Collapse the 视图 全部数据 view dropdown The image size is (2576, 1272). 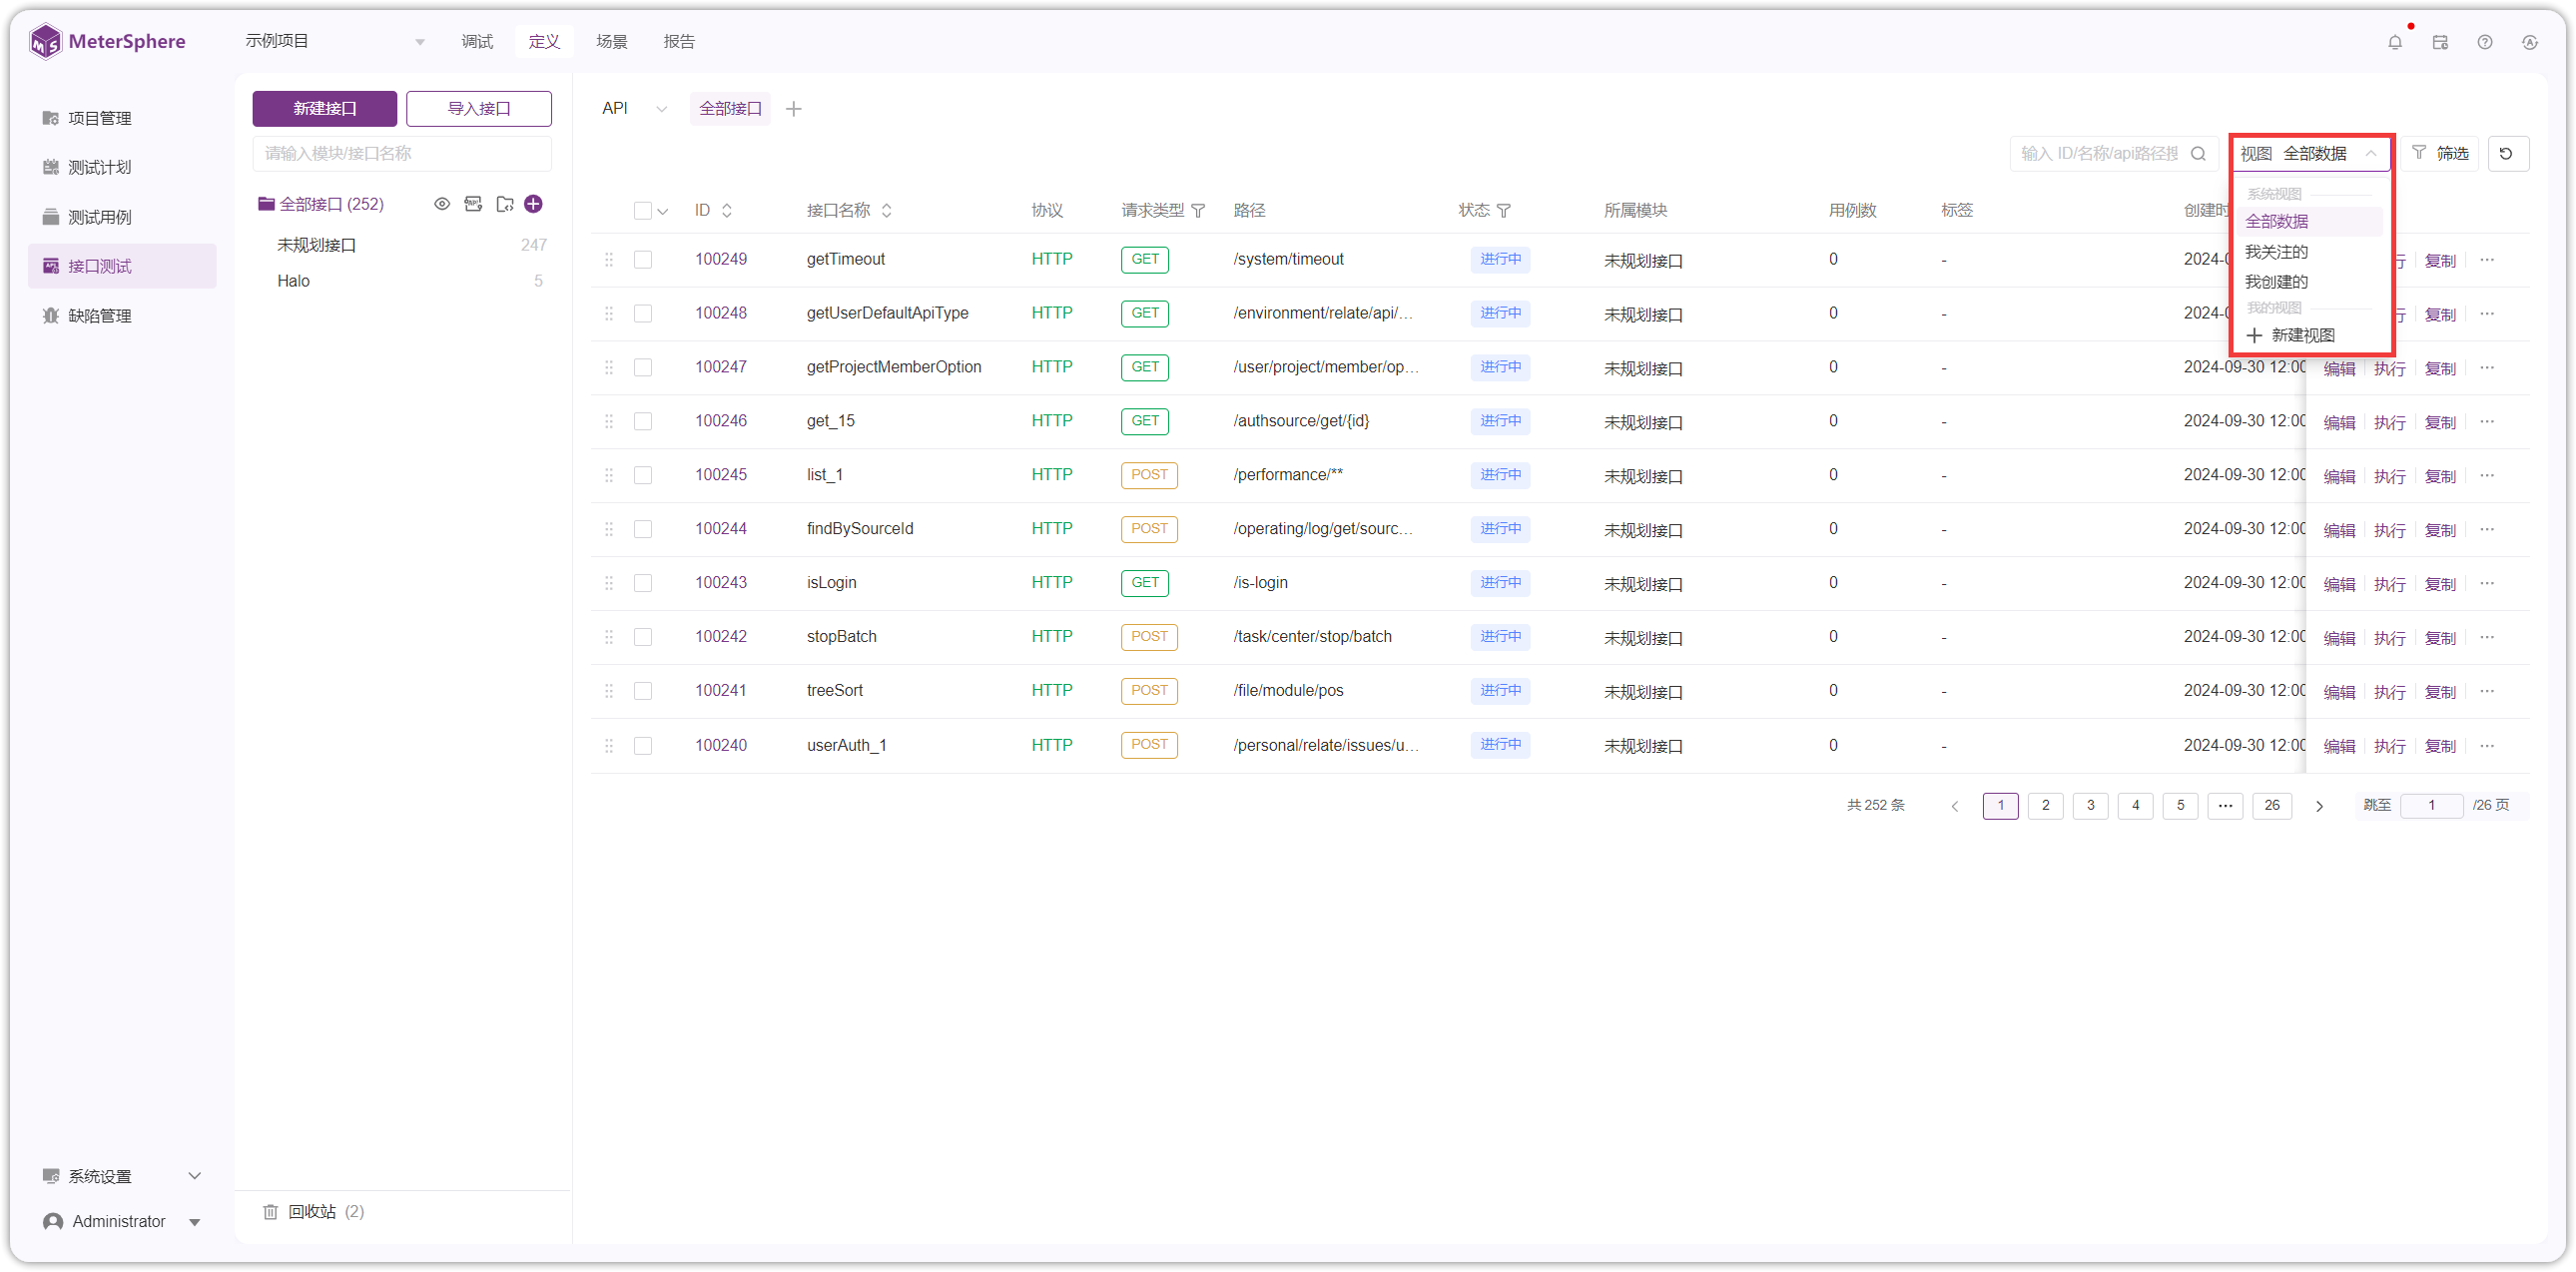2310,153
